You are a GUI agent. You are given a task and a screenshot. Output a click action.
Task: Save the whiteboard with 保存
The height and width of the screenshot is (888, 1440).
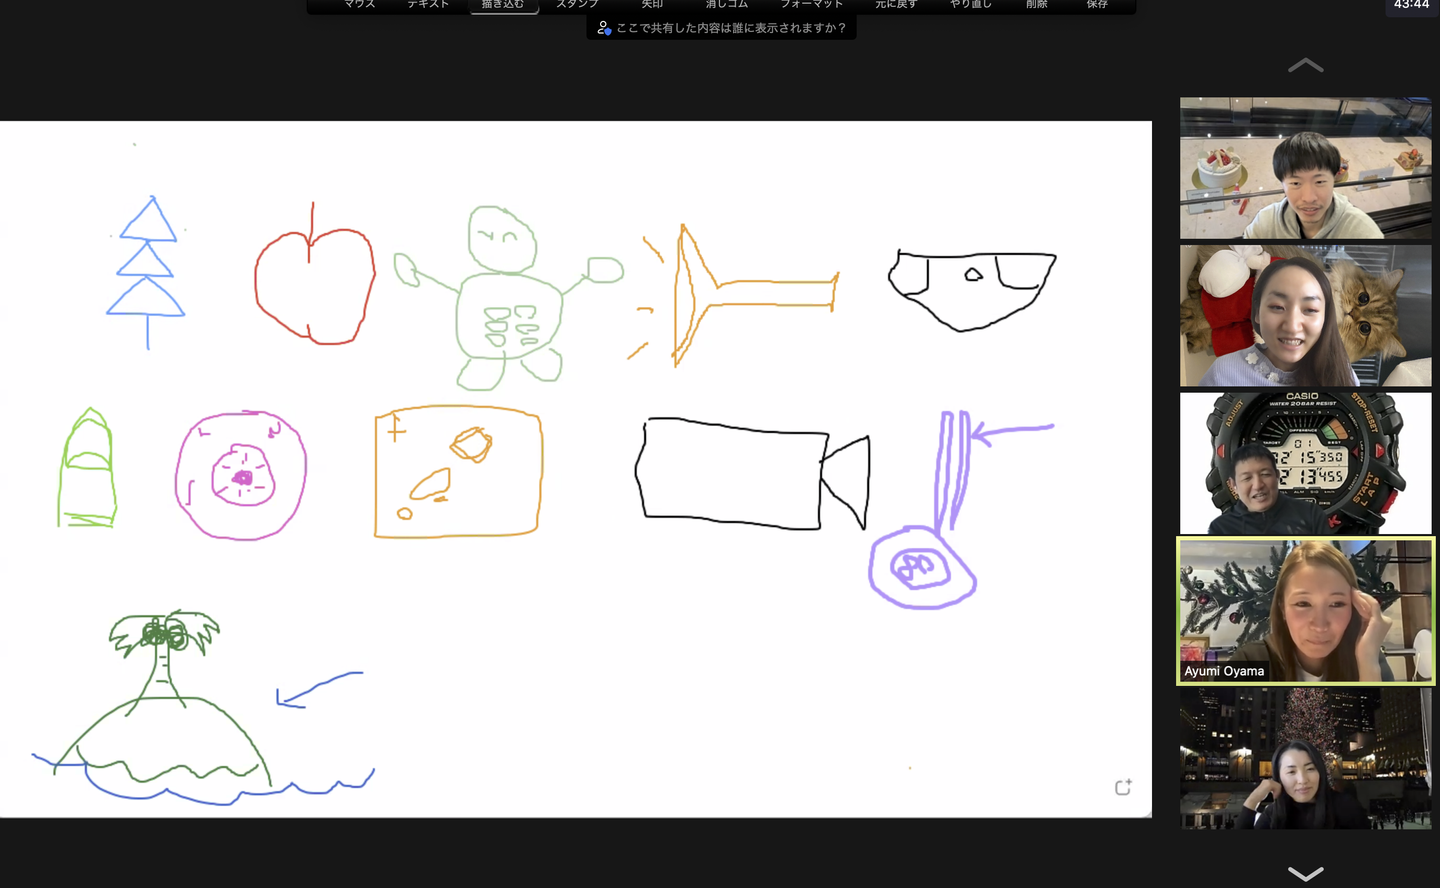1097,5
